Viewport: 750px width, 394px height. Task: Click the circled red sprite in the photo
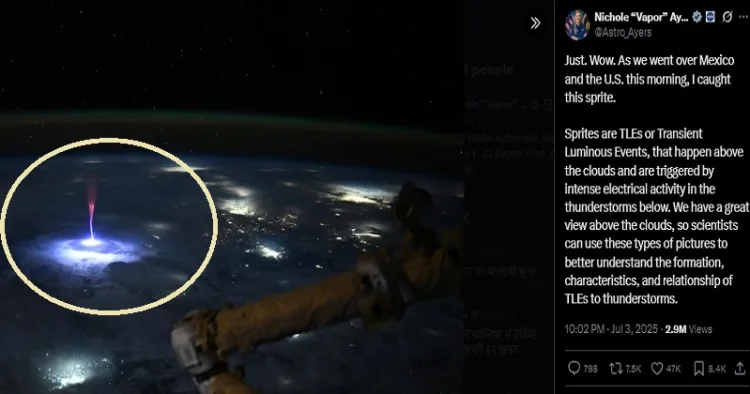coord(91,211)
